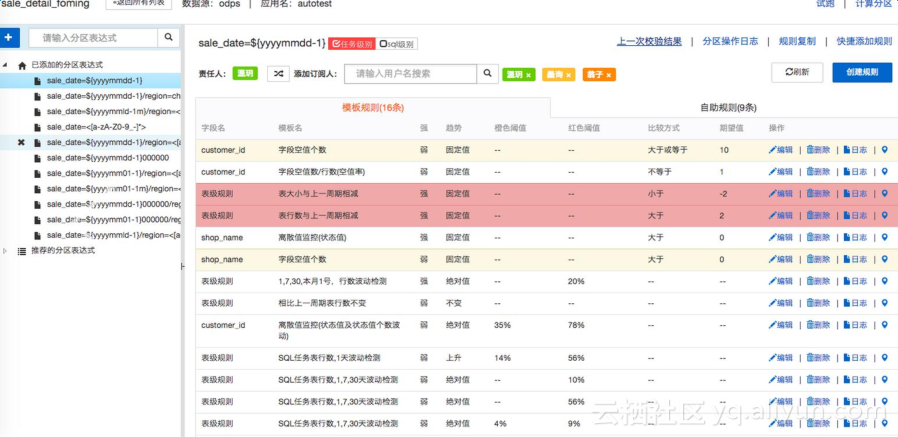Click the 模板名 column header
The height and width of the screenshot is (437, 898).
click(290, 128)
